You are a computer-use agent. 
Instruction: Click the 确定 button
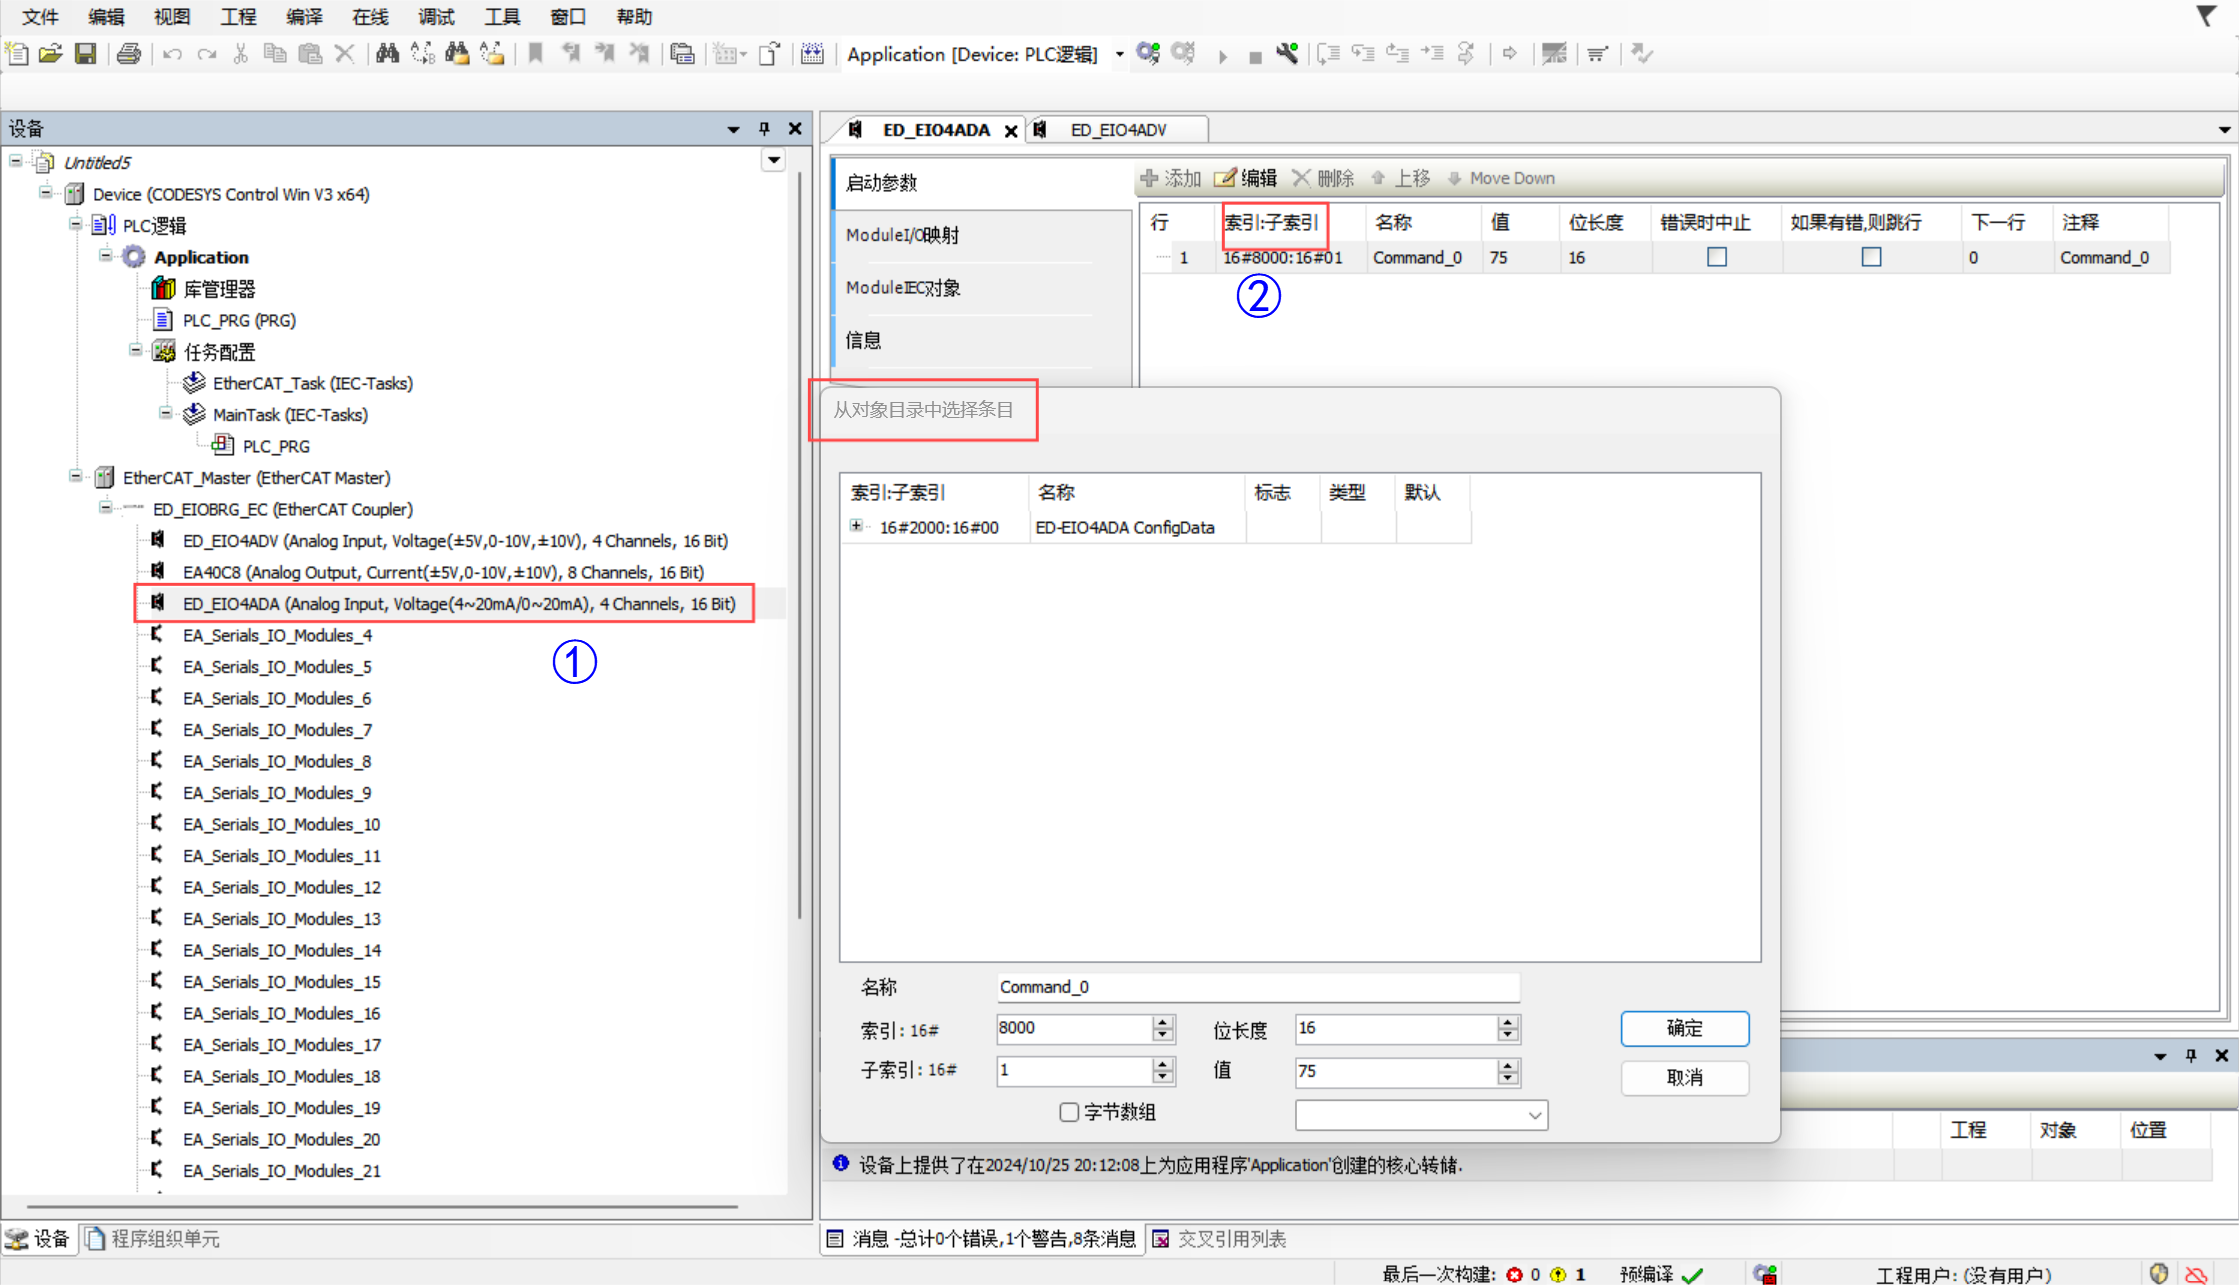coord(1684,1028)
